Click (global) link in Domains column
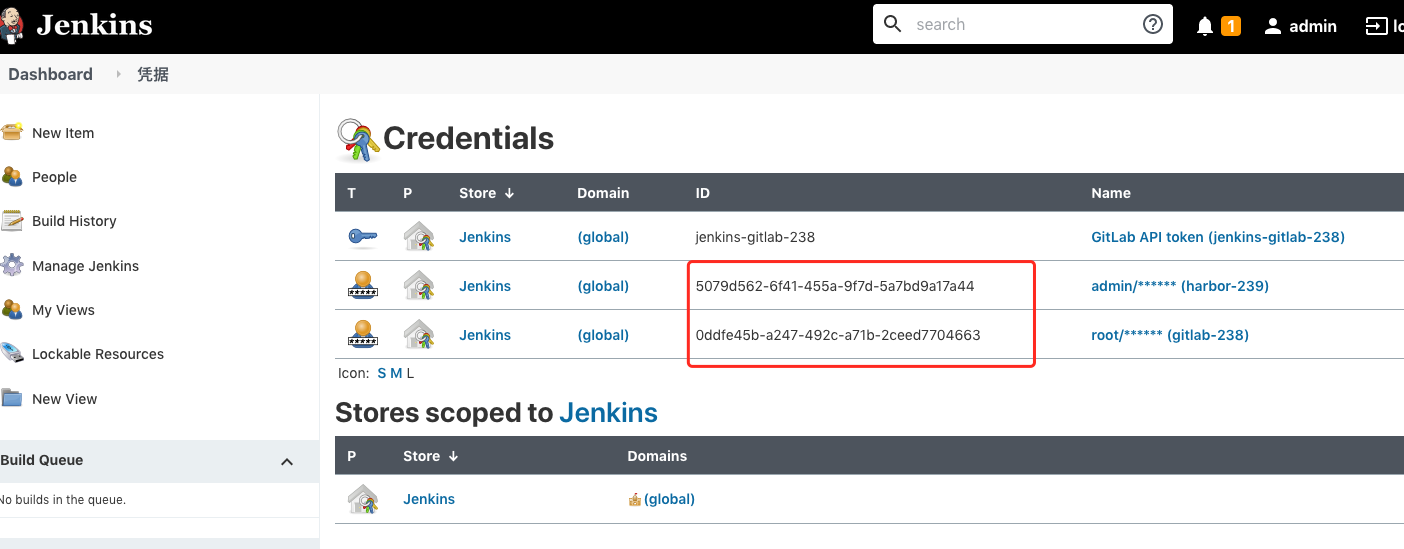1404x549 pixels. 669,499
